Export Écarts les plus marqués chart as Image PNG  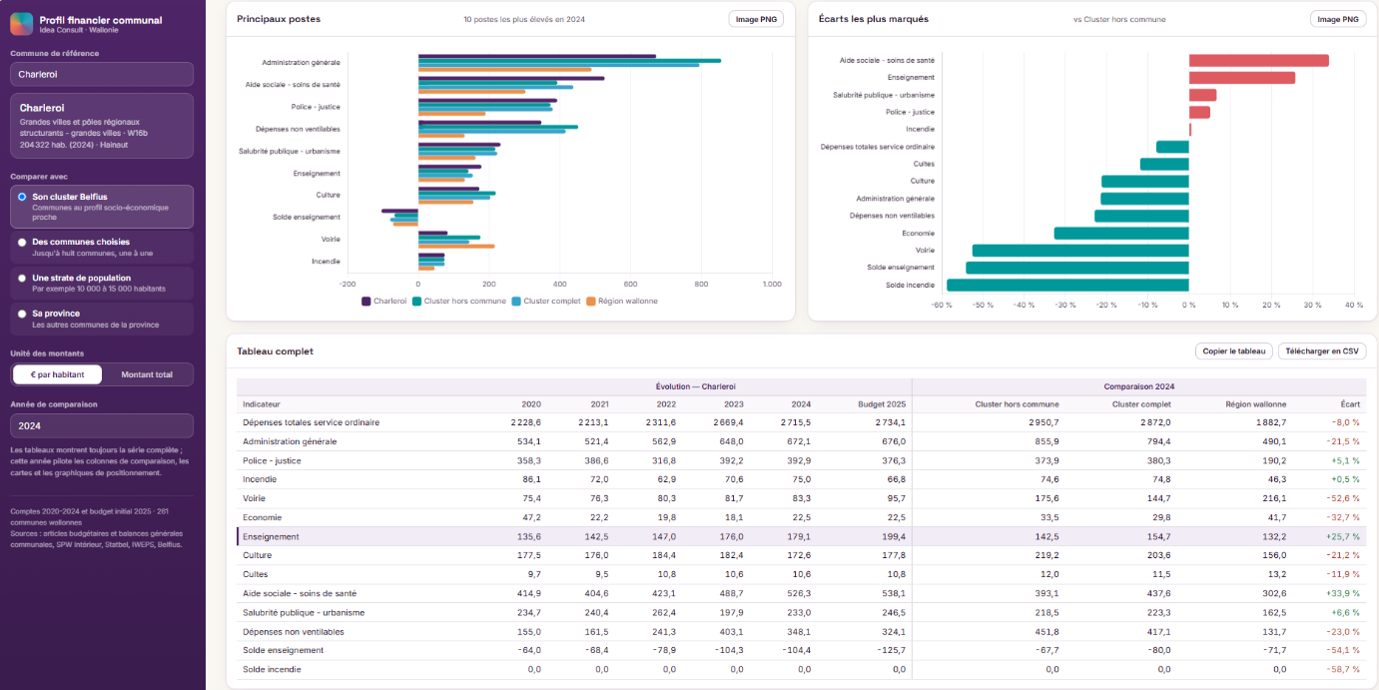click(1338, 19)
